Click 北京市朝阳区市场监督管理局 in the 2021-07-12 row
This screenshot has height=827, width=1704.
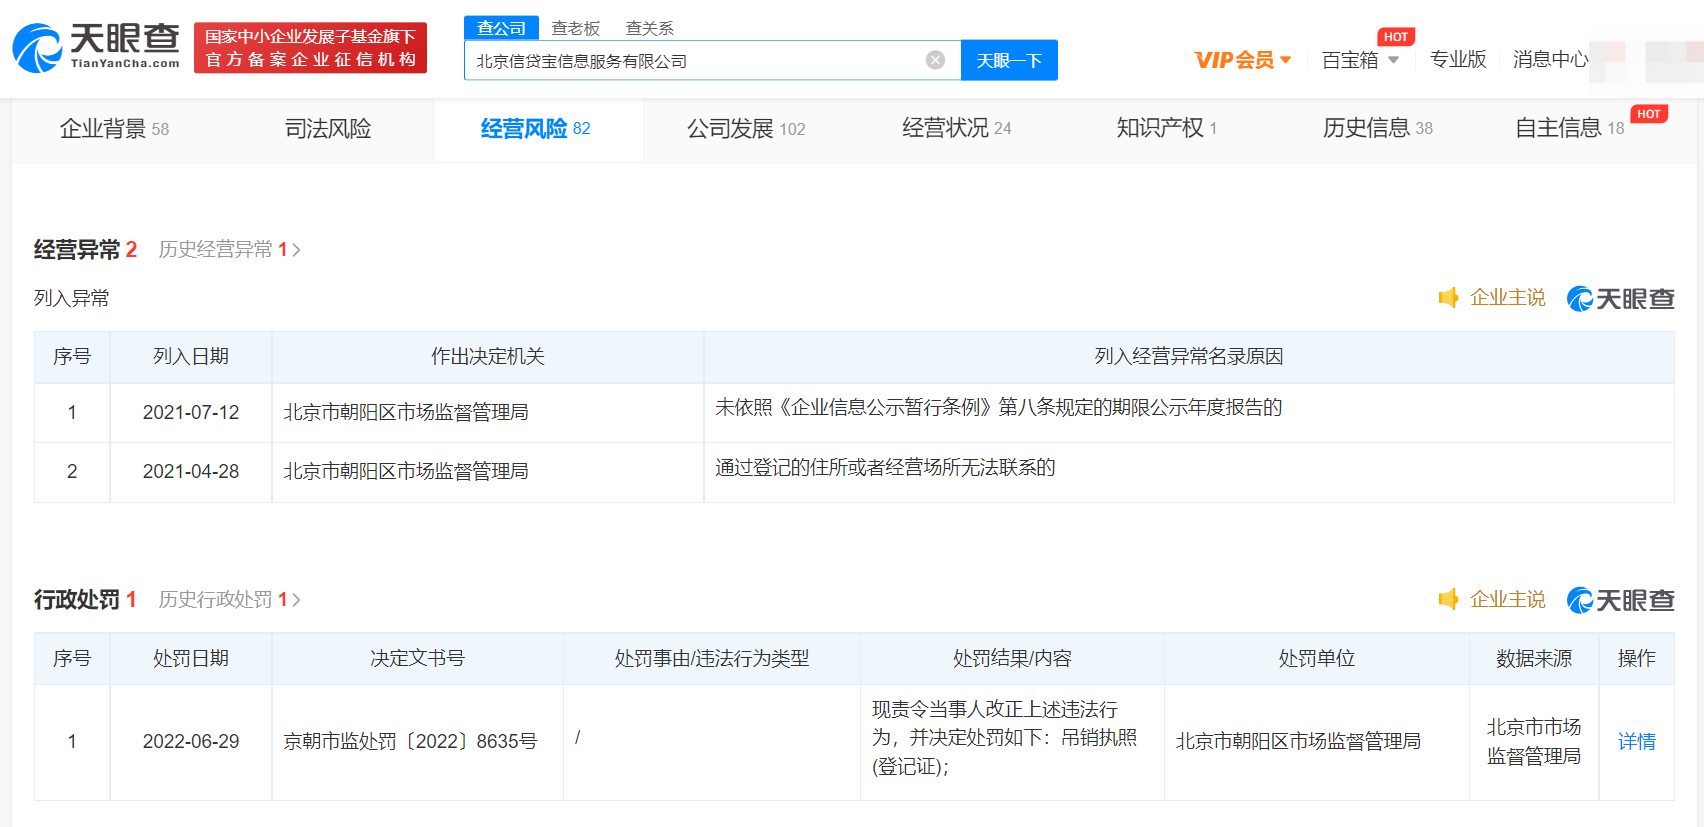406,412
